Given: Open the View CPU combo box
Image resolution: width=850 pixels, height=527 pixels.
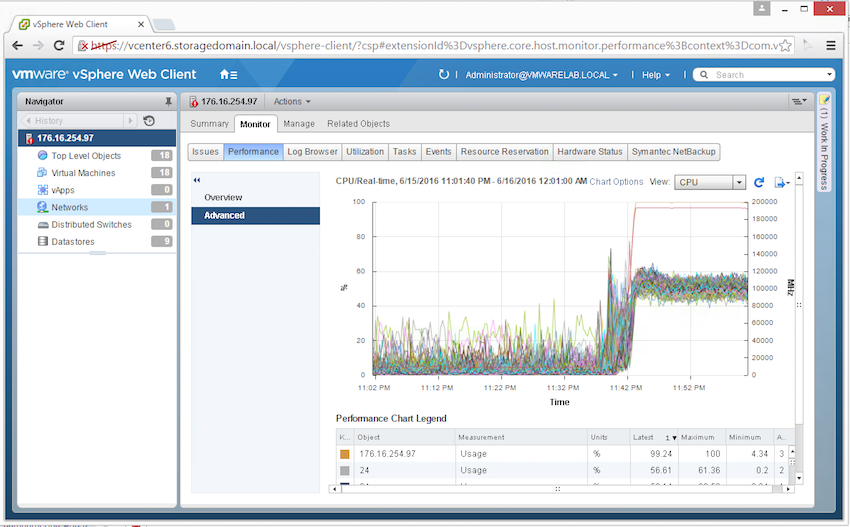Looking at the screenshot, I should tap(710, 182).
